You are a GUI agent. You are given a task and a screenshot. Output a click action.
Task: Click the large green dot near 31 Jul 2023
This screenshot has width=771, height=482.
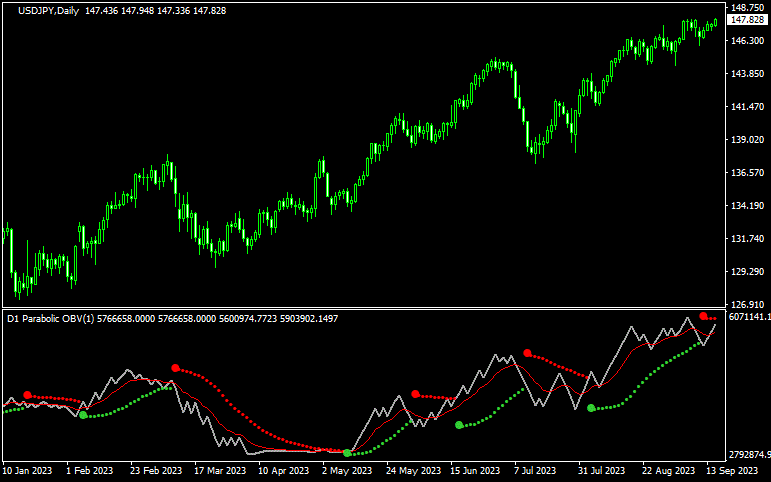(591, 408)
